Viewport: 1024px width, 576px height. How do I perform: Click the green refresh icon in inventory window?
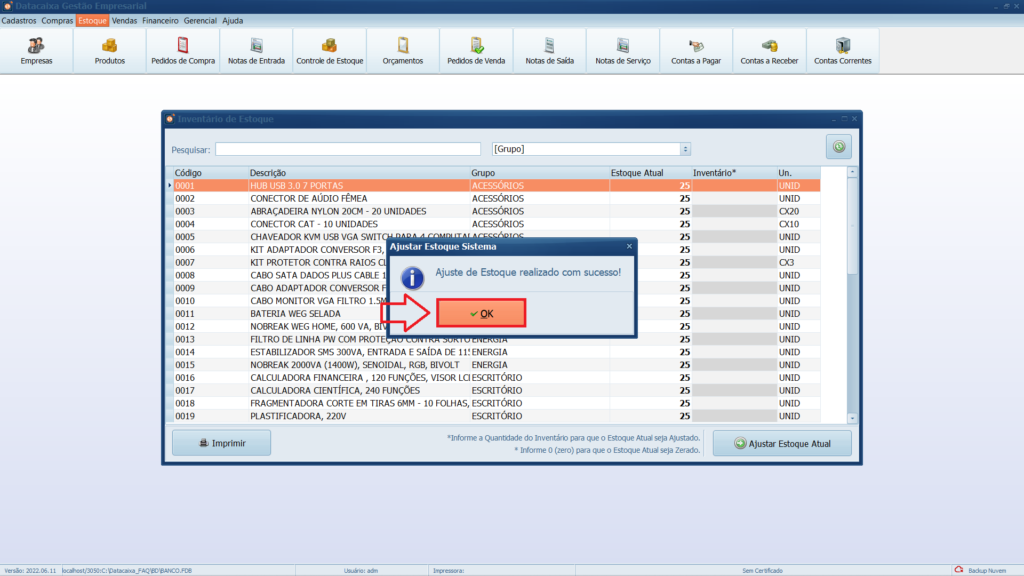(x=838, y=147)
